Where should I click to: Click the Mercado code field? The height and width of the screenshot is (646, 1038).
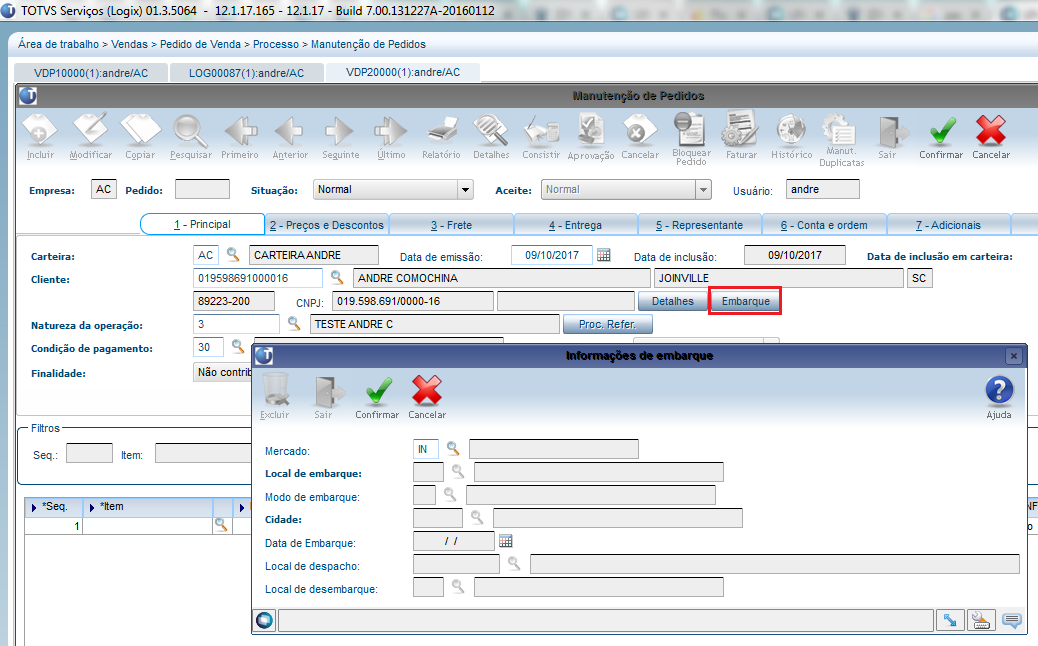pos(426,449)
